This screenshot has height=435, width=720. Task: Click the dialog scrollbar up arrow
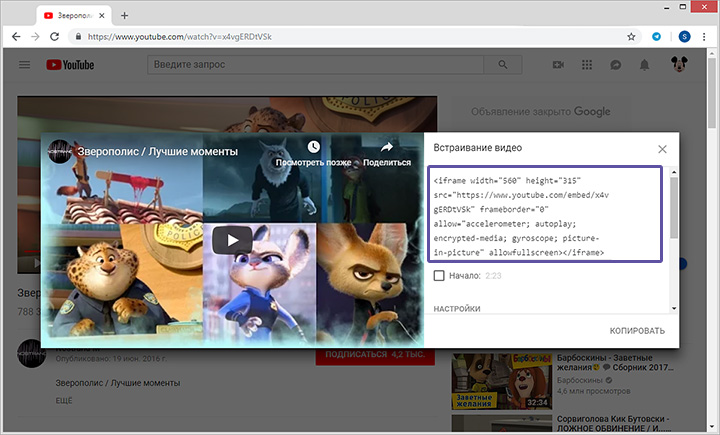click(674, 172)
